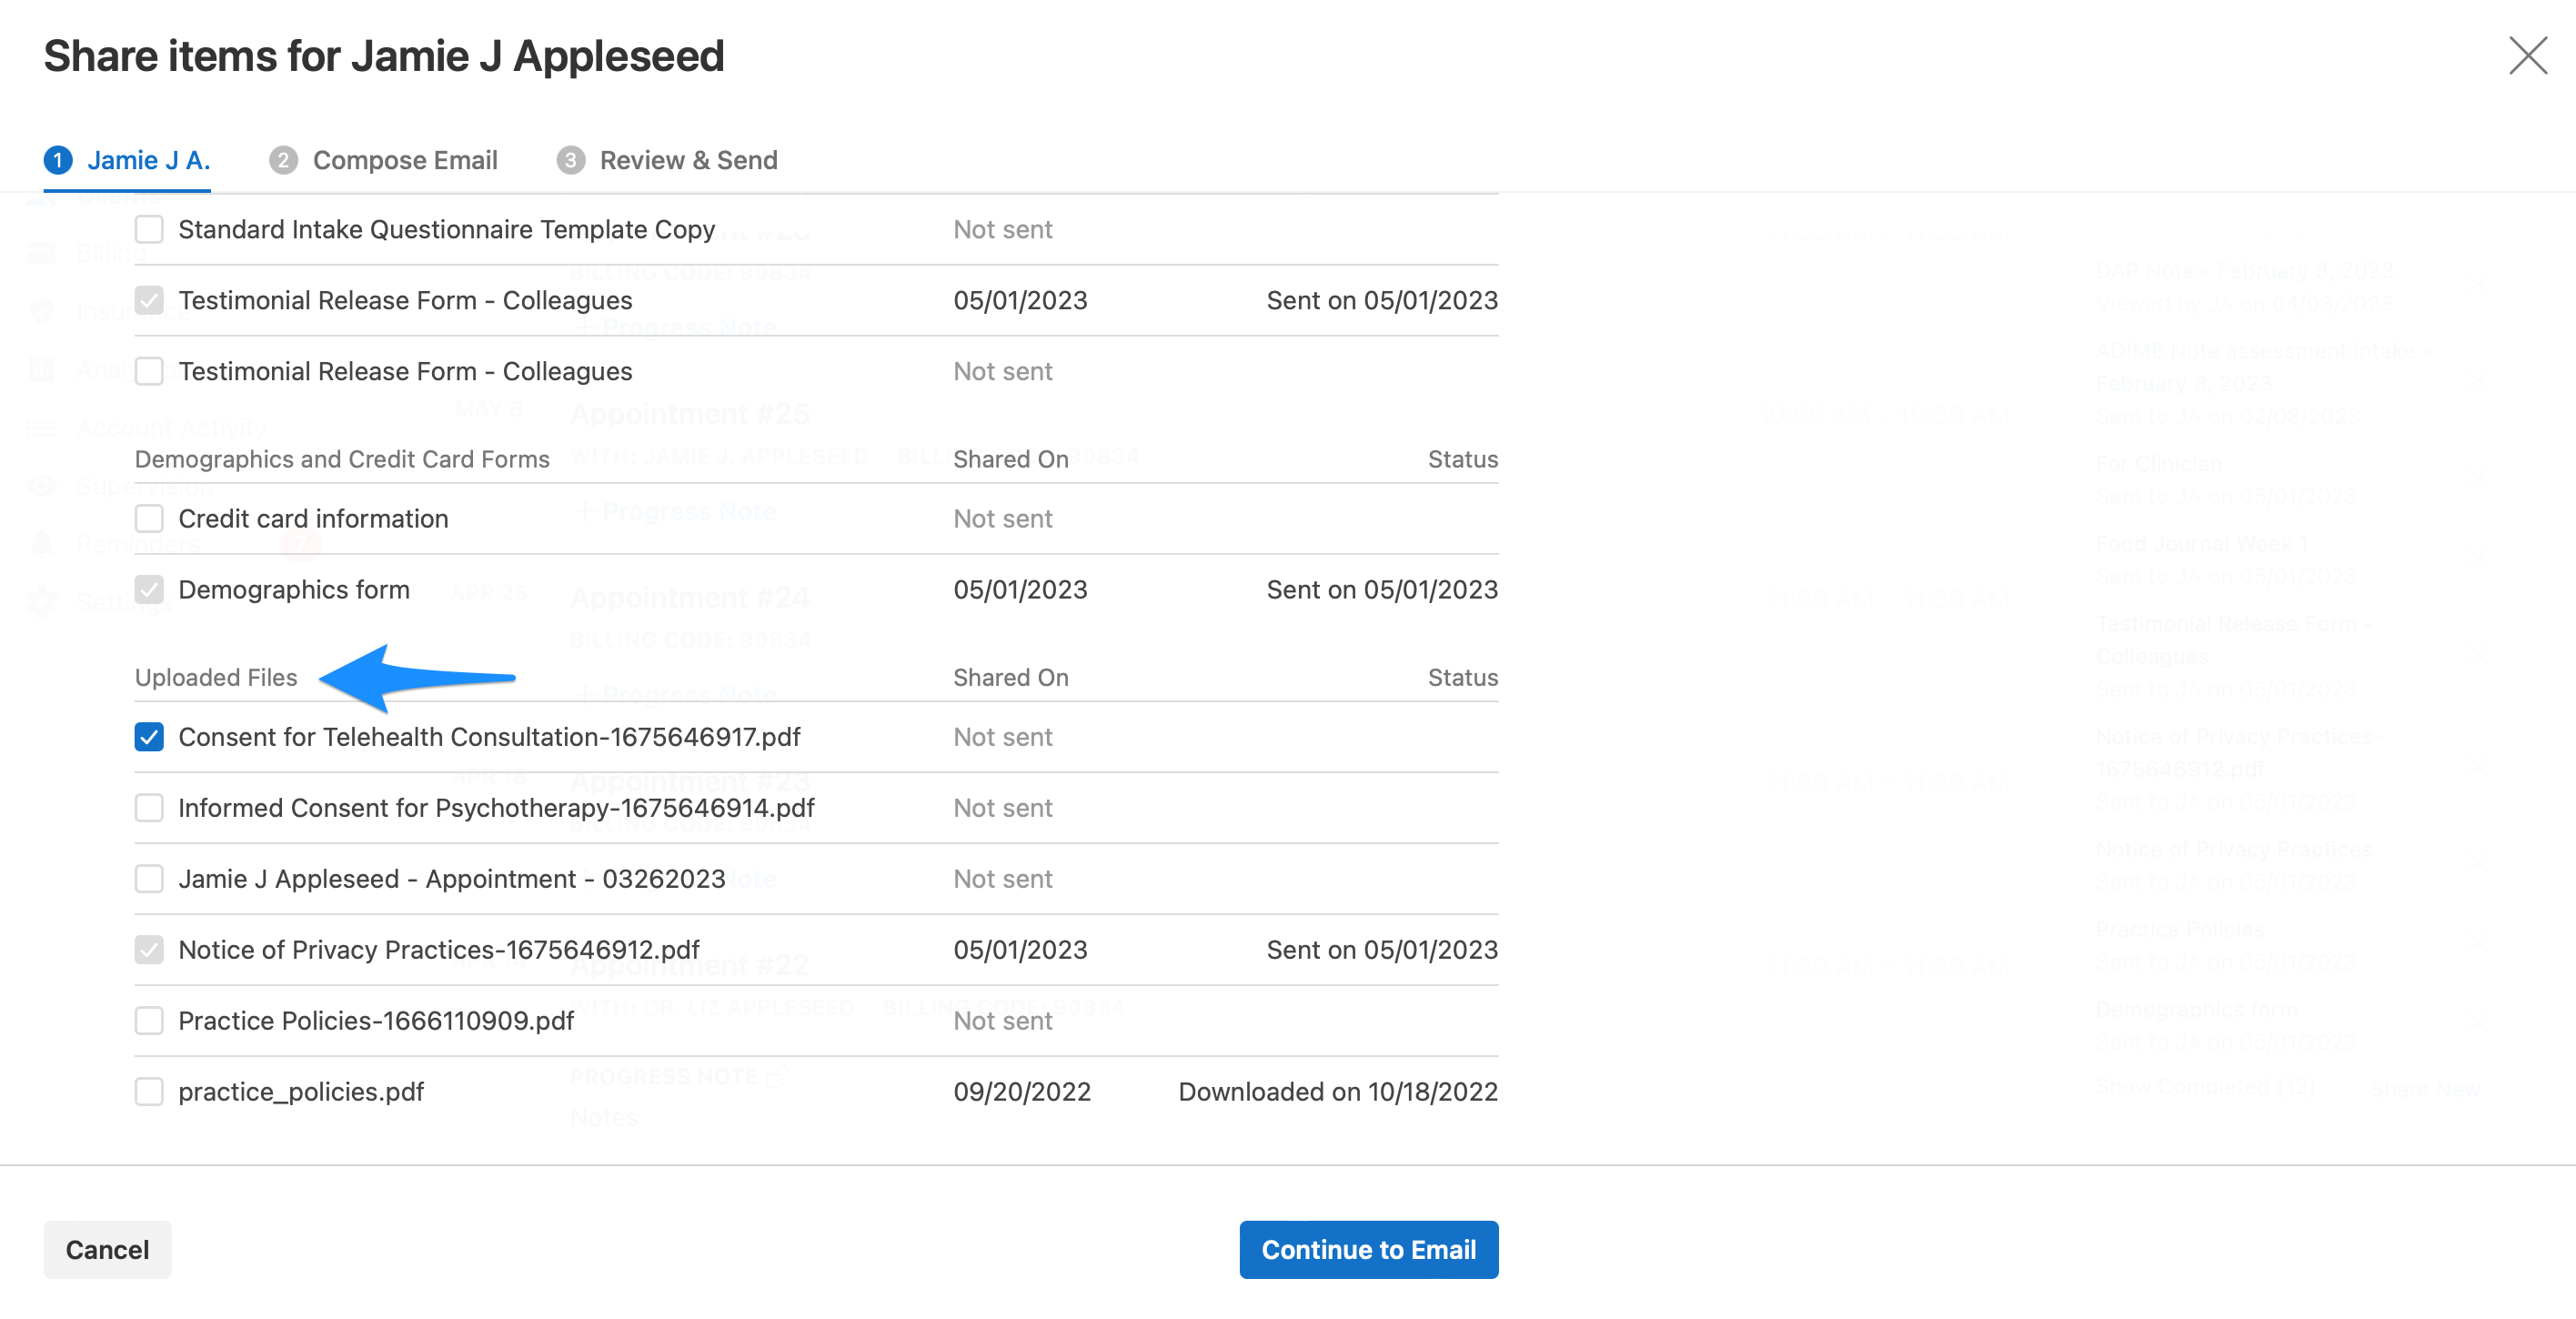Open the Insurance shield icon

click(x=42, y=311)
